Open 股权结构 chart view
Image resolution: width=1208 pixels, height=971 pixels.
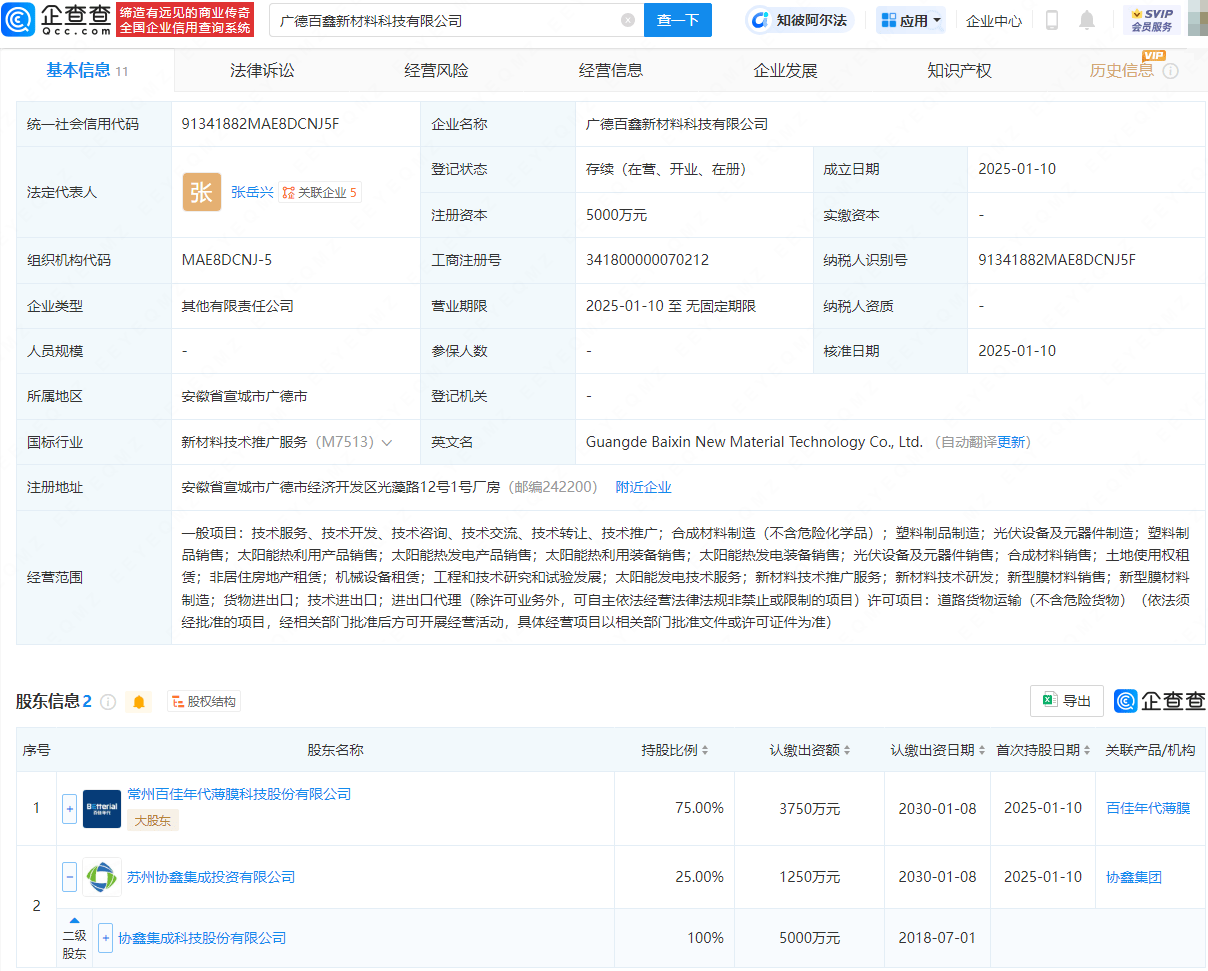tap(204, 701)
